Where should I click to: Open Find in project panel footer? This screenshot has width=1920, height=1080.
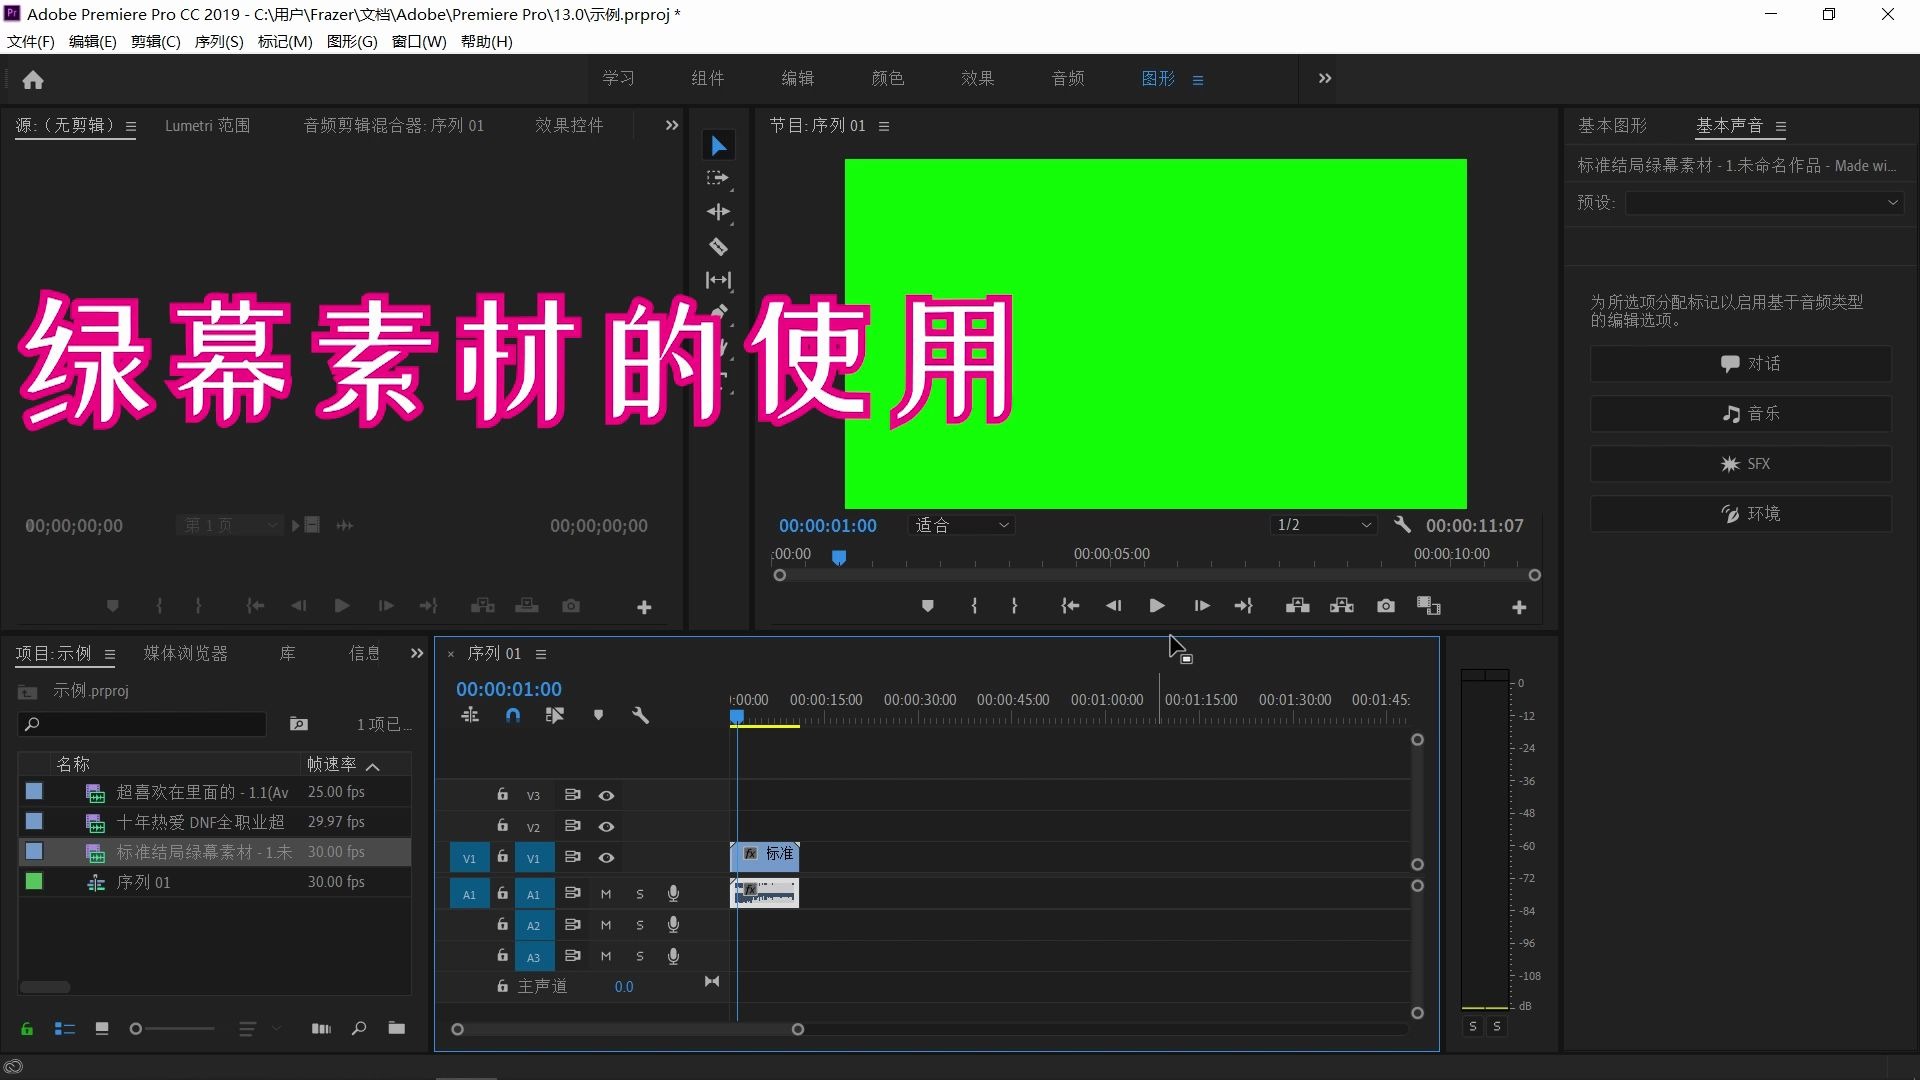359,1028
